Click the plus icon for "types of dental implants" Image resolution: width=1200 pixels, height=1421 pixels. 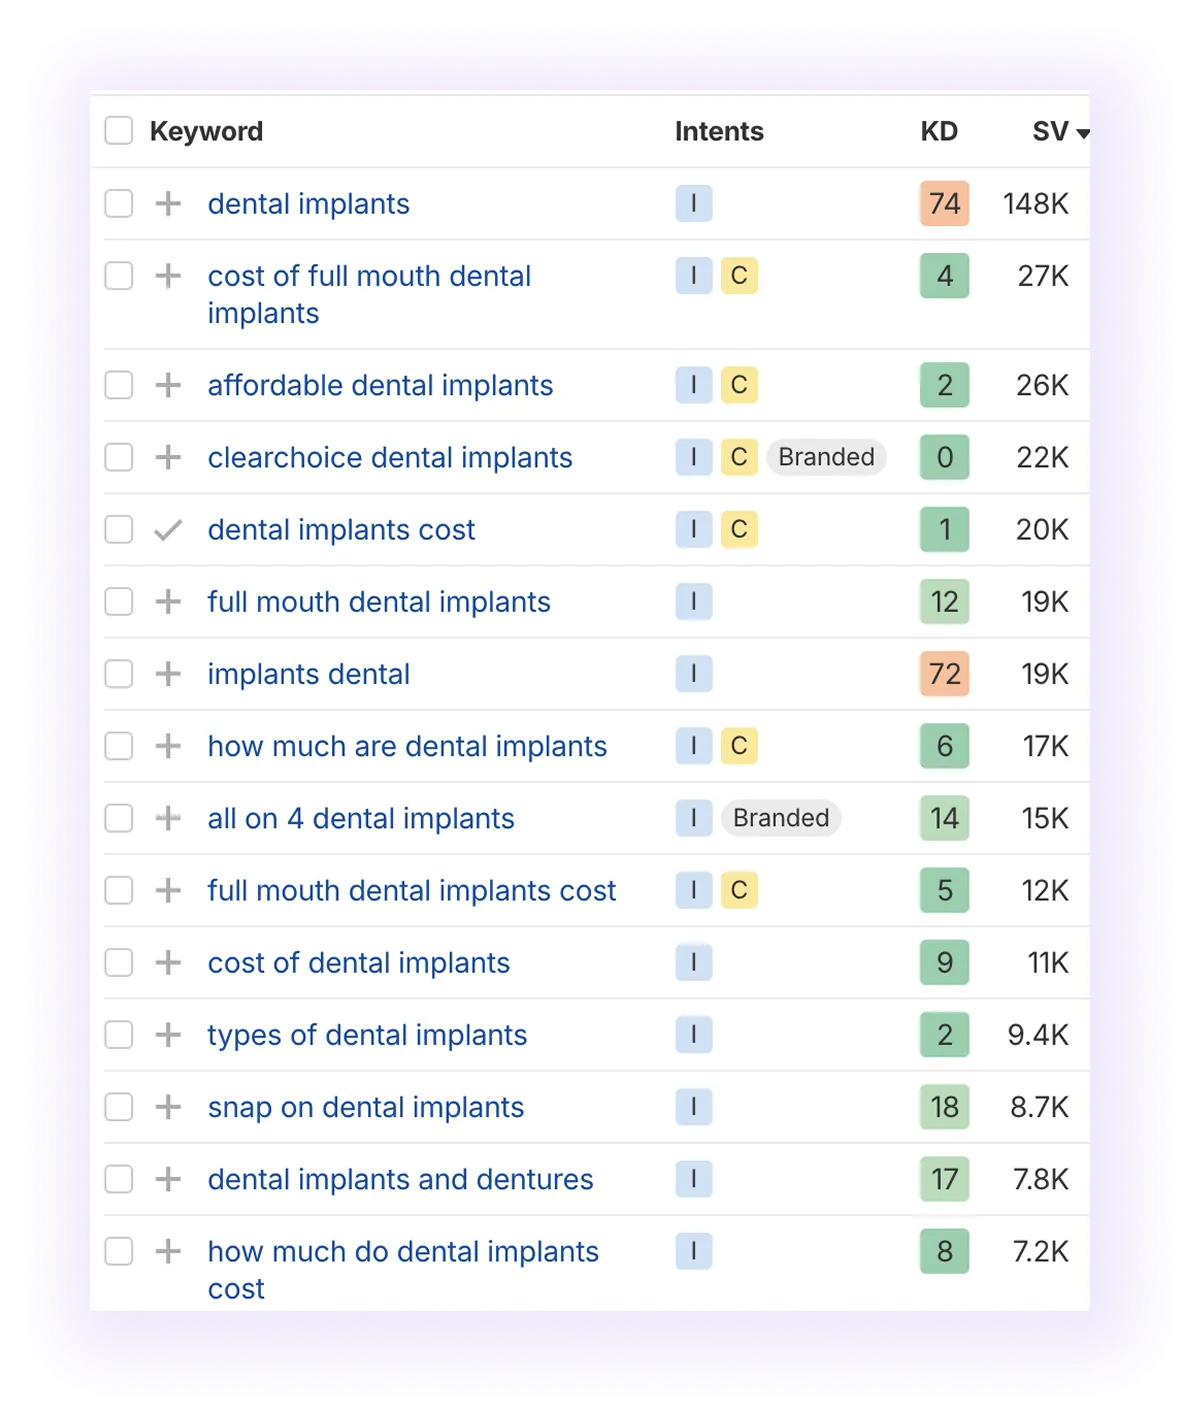169,1035
